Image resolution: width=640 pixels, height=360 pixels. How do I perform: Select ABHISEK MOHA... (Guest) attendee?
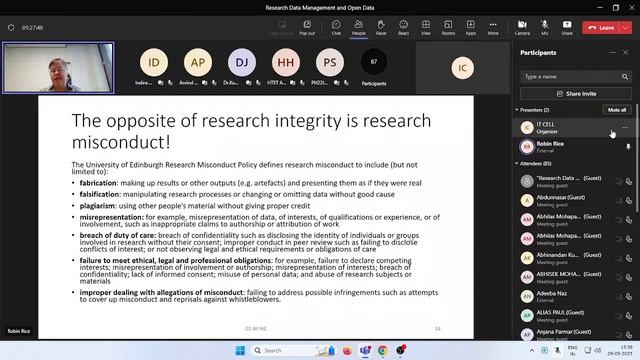575,277
